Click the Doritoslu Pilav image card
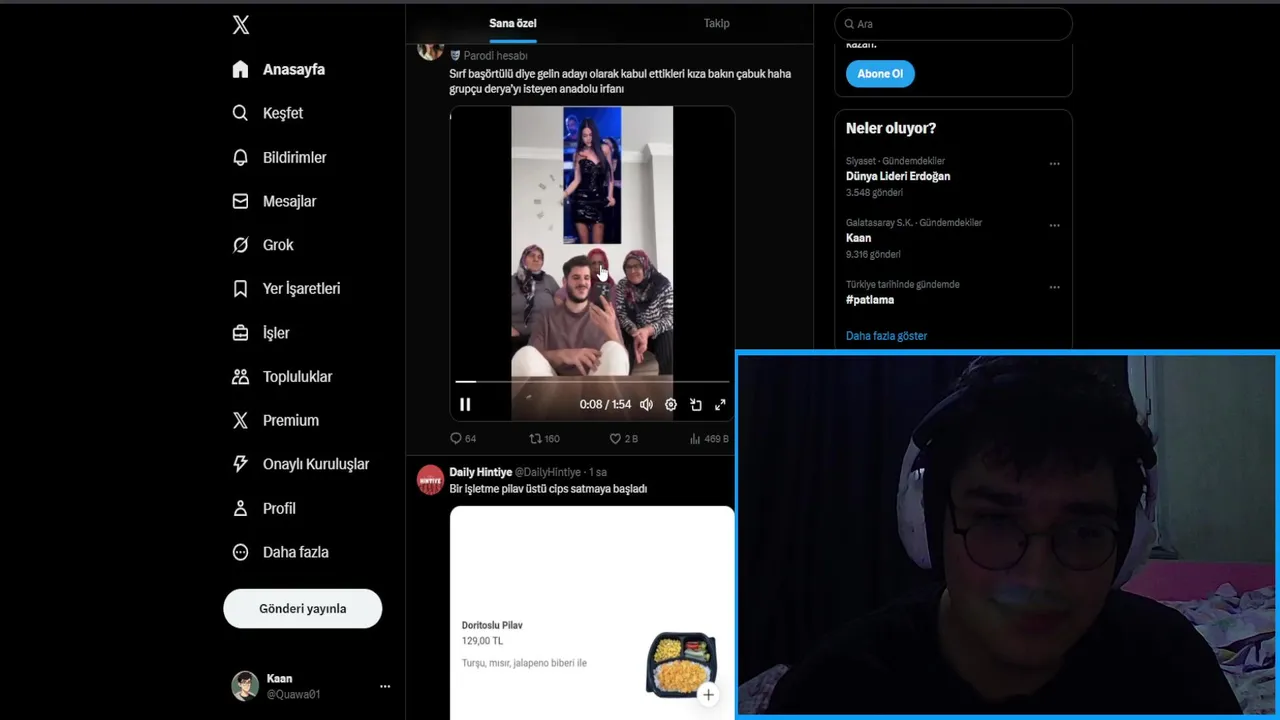 point(592,612)
